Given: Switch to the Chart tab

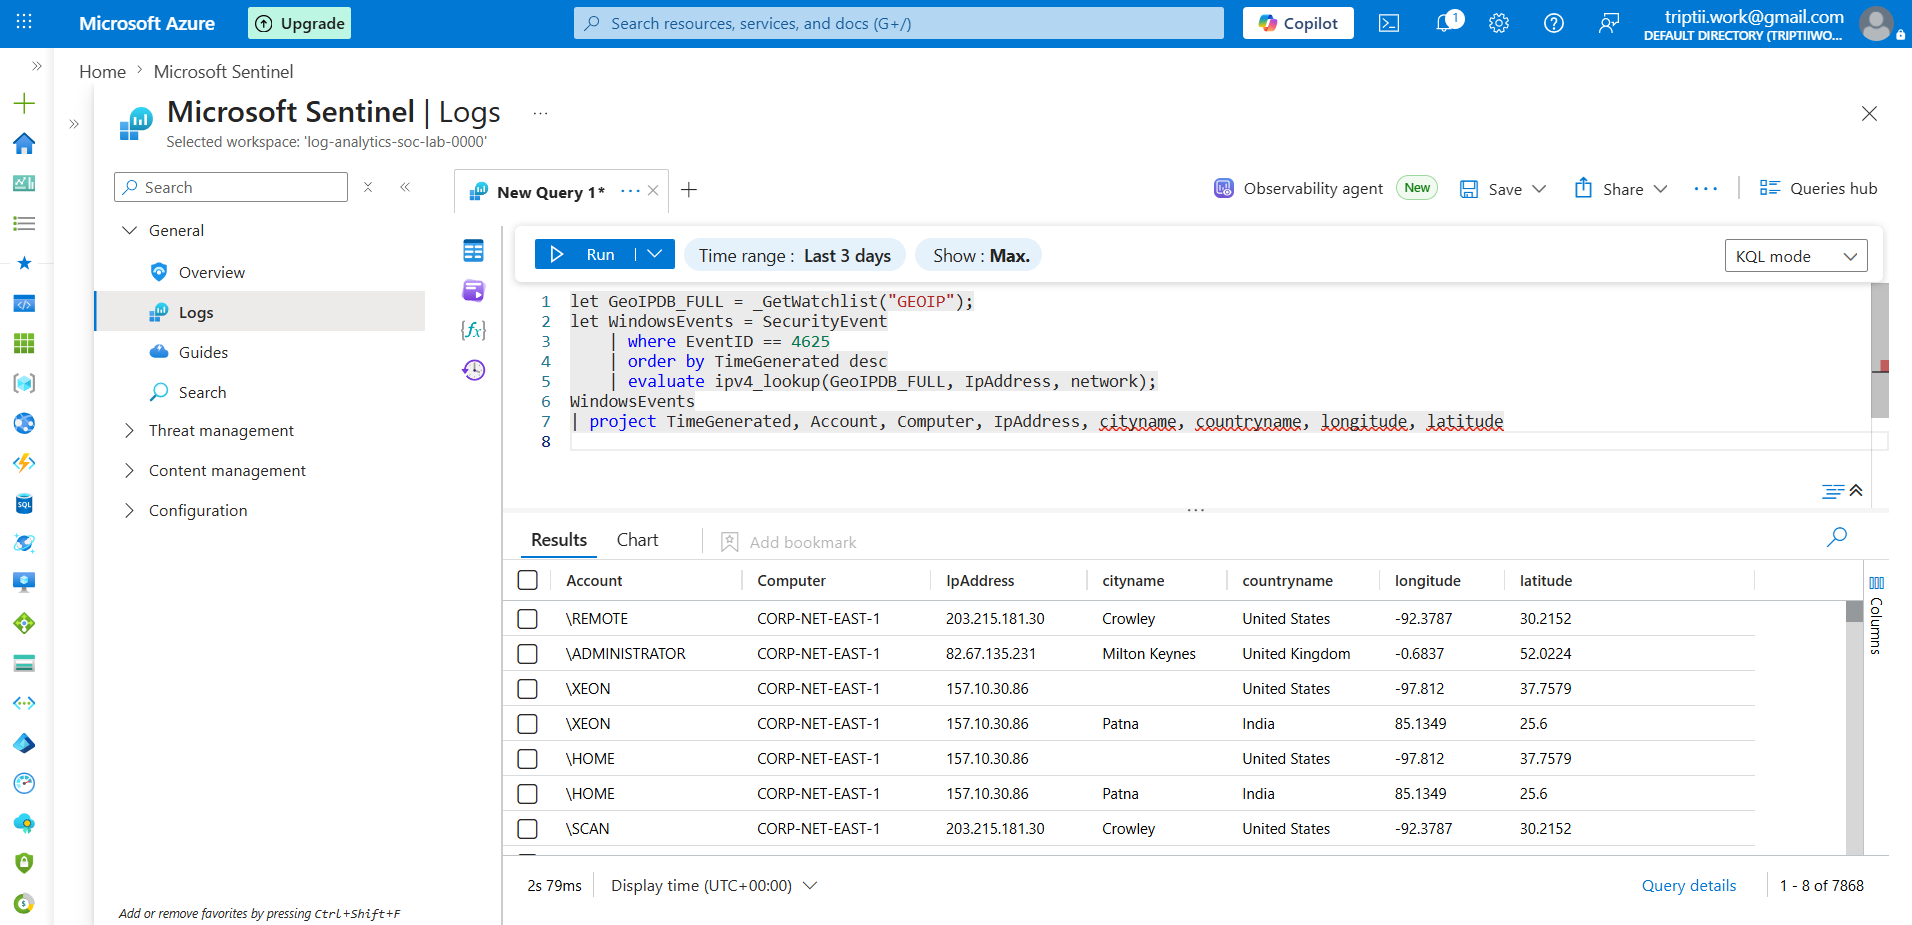Looking at the screenshot, I should pyautogui.click(x=637, y=540).
